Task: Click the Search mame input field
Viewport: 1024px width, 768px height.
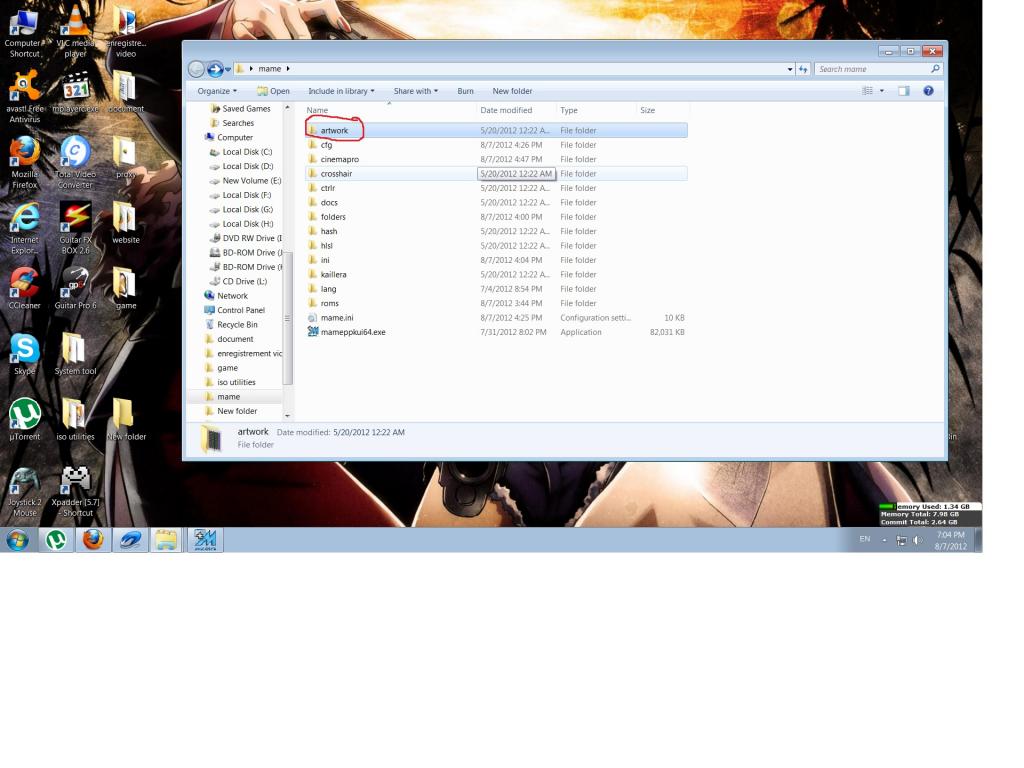Action: coord(872,69)
